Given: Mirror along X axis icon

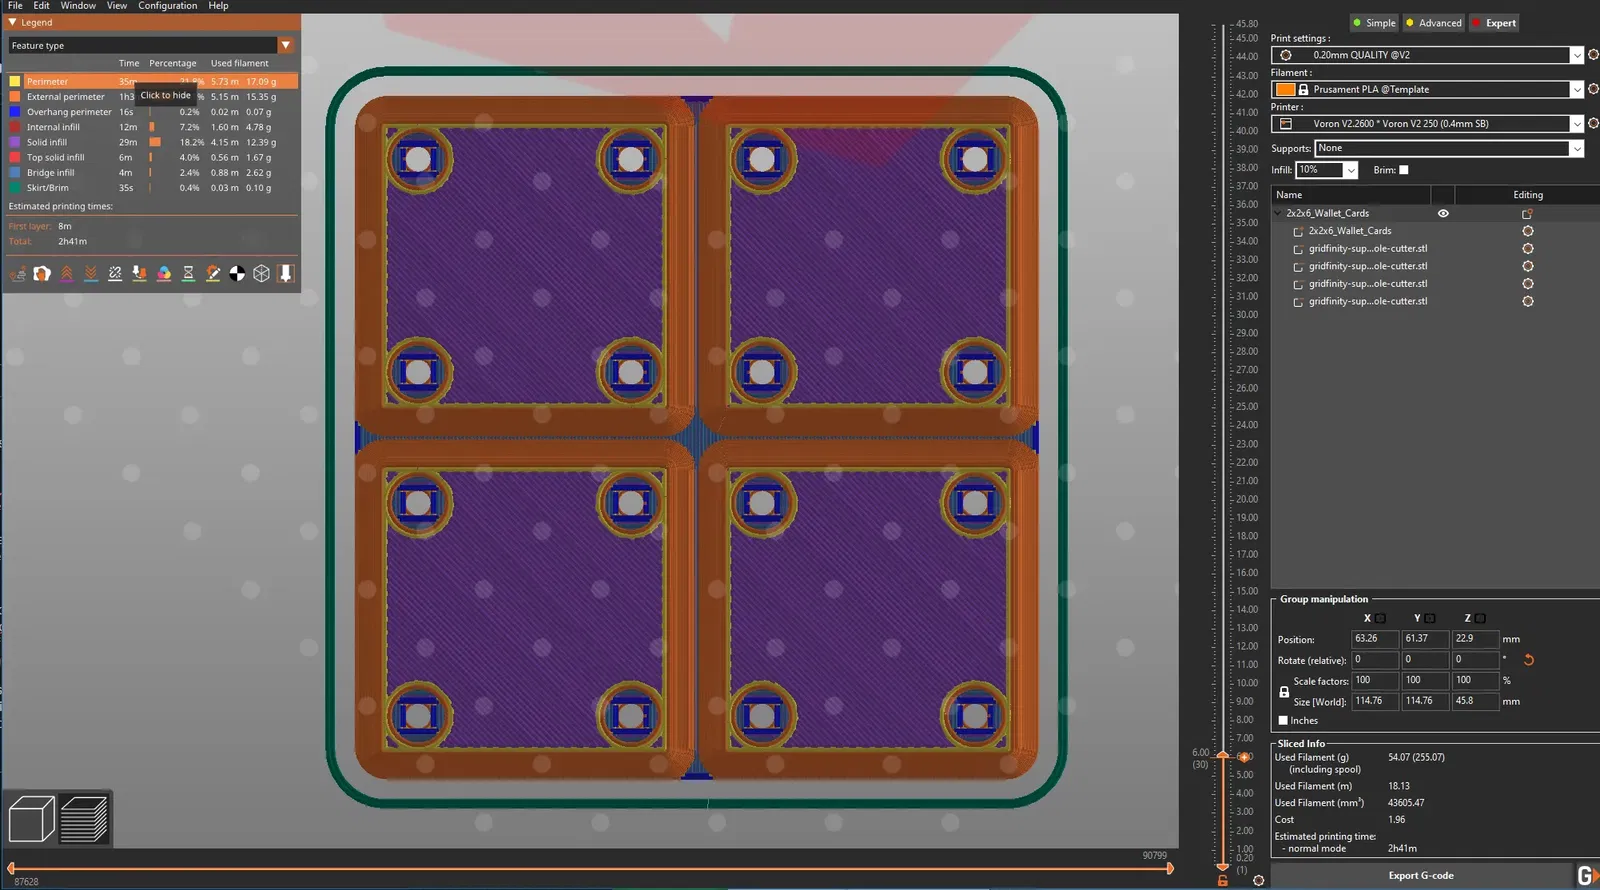Looking at the screenshot, I should [x=1381, y=618].
